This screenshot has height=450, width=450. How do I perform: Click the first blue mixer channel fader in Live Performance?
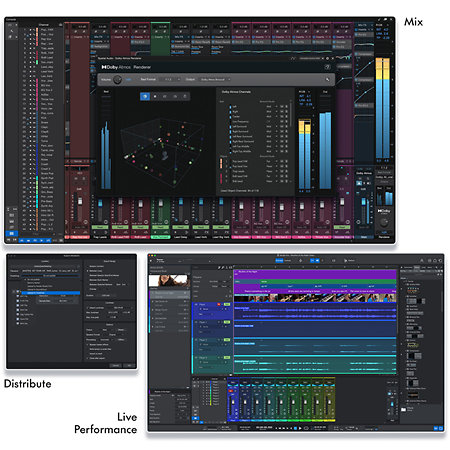233,402
